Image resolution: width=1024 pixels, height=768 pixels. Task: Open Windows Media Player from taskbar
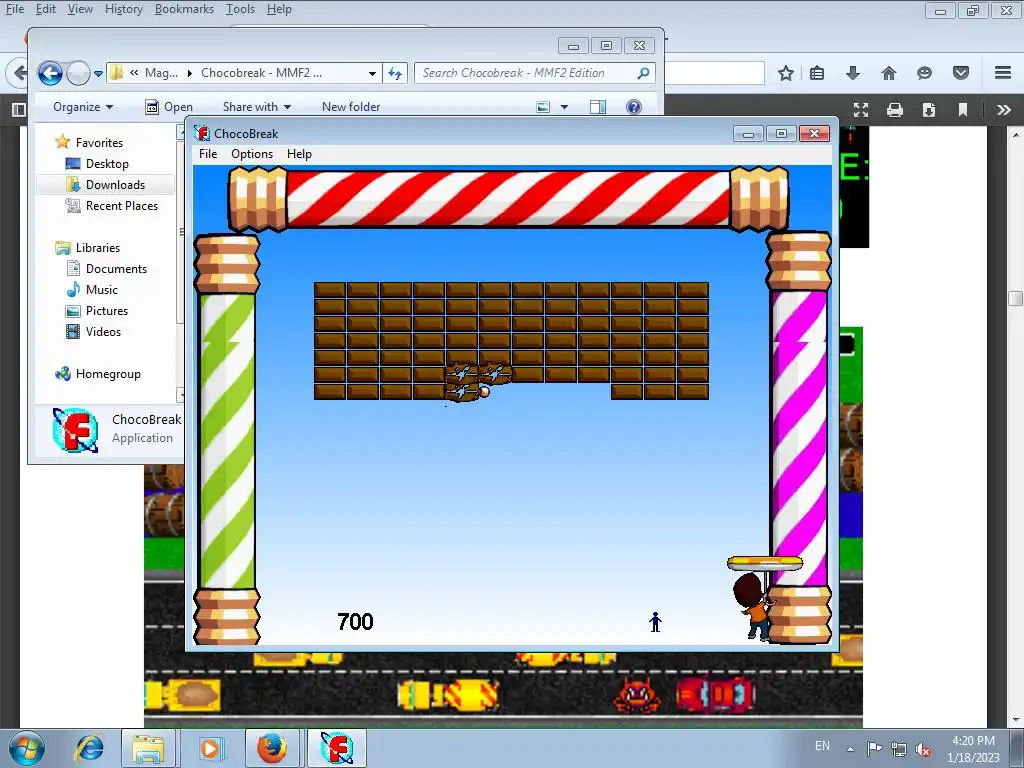[210, 748]
